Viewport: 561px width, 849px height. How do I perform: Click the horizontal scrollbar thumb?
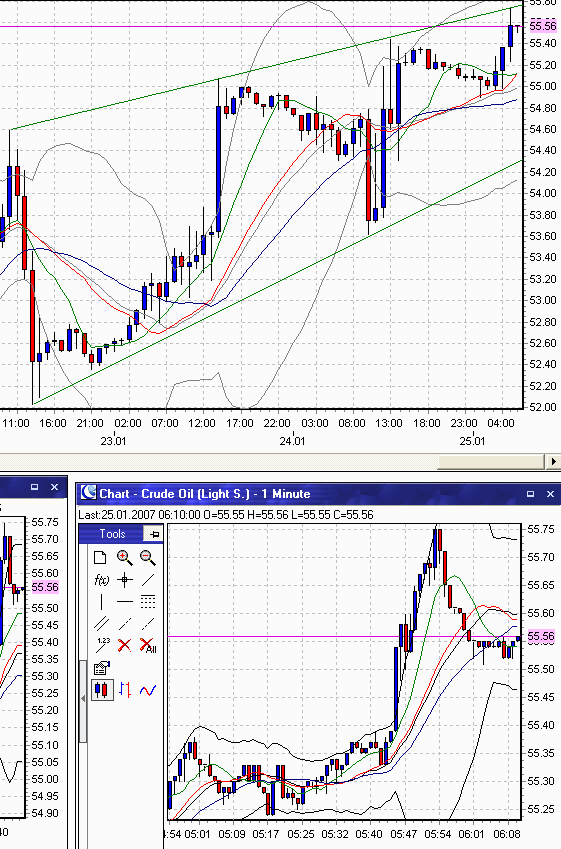coord(491,461)
